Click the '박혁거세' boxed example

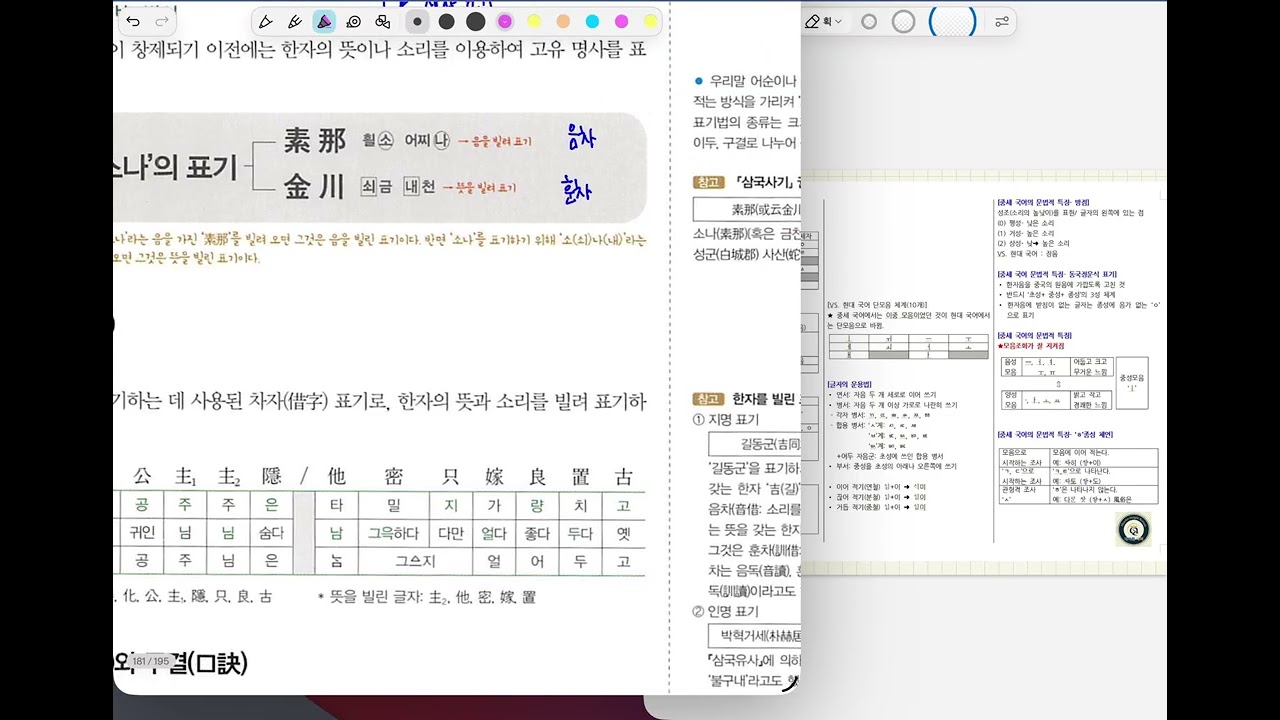point(753,636)
